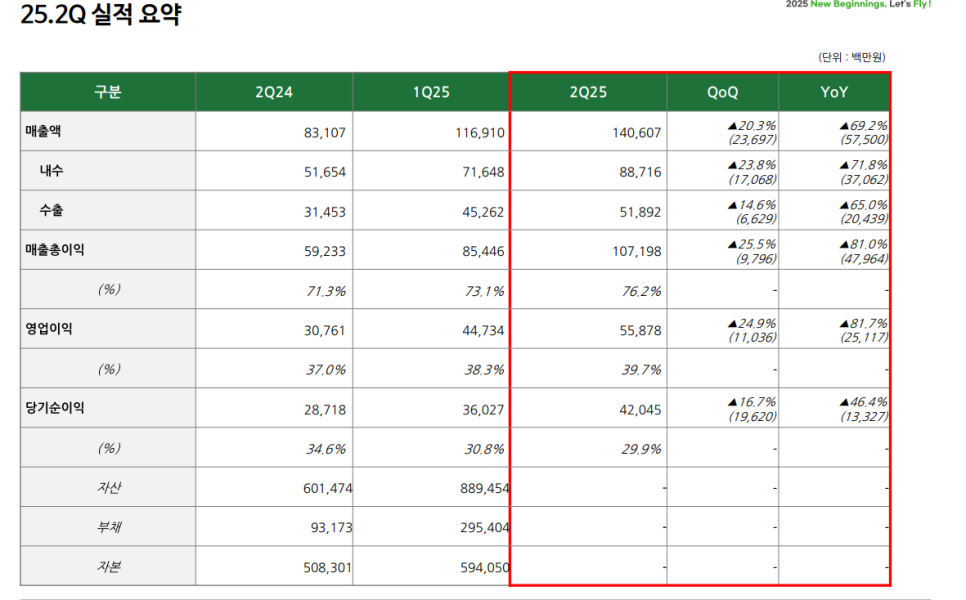Select the '구분' column header
The height and width of the screenshot is (600, 966).
click(x=108, y=92)
